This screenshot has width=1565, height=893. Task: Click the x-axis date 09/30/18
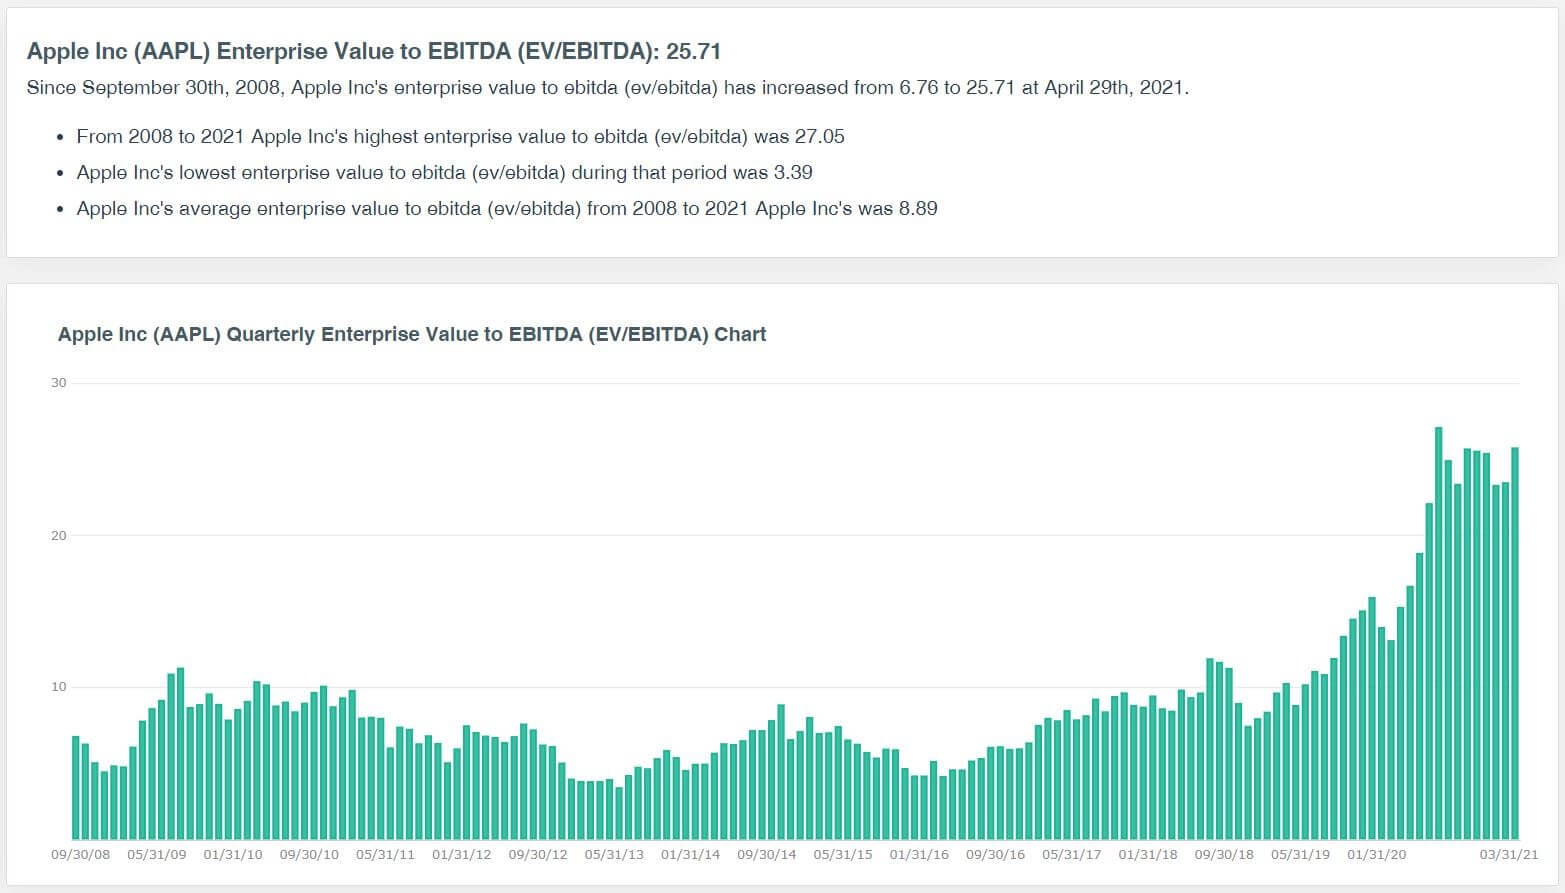pyautogui.click(x=1224, y=855)
